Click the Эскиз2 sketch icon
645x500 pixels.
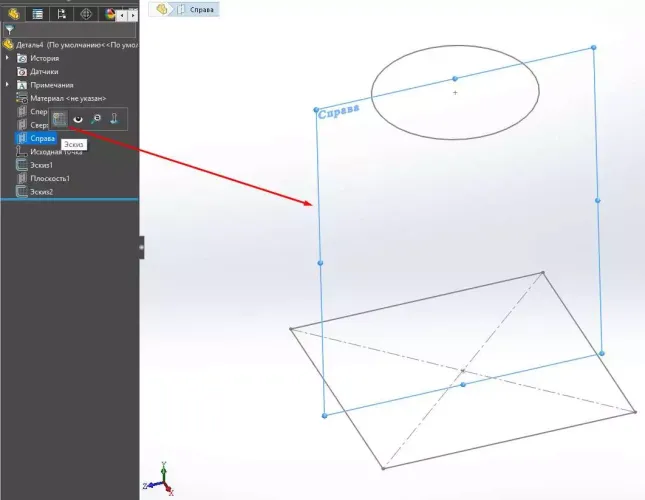[21, 192]
